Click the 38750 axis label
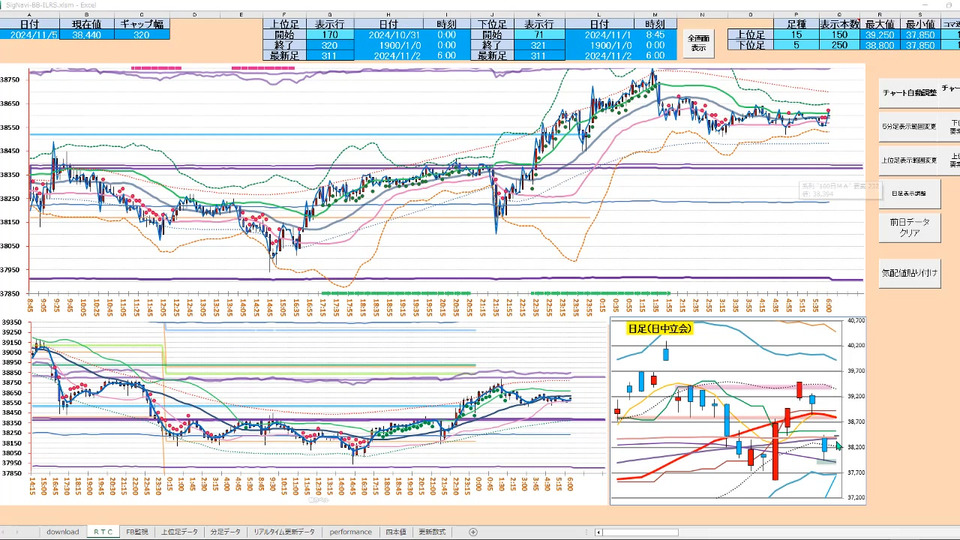This screenshot has height=540, width=960. point(10,80)
